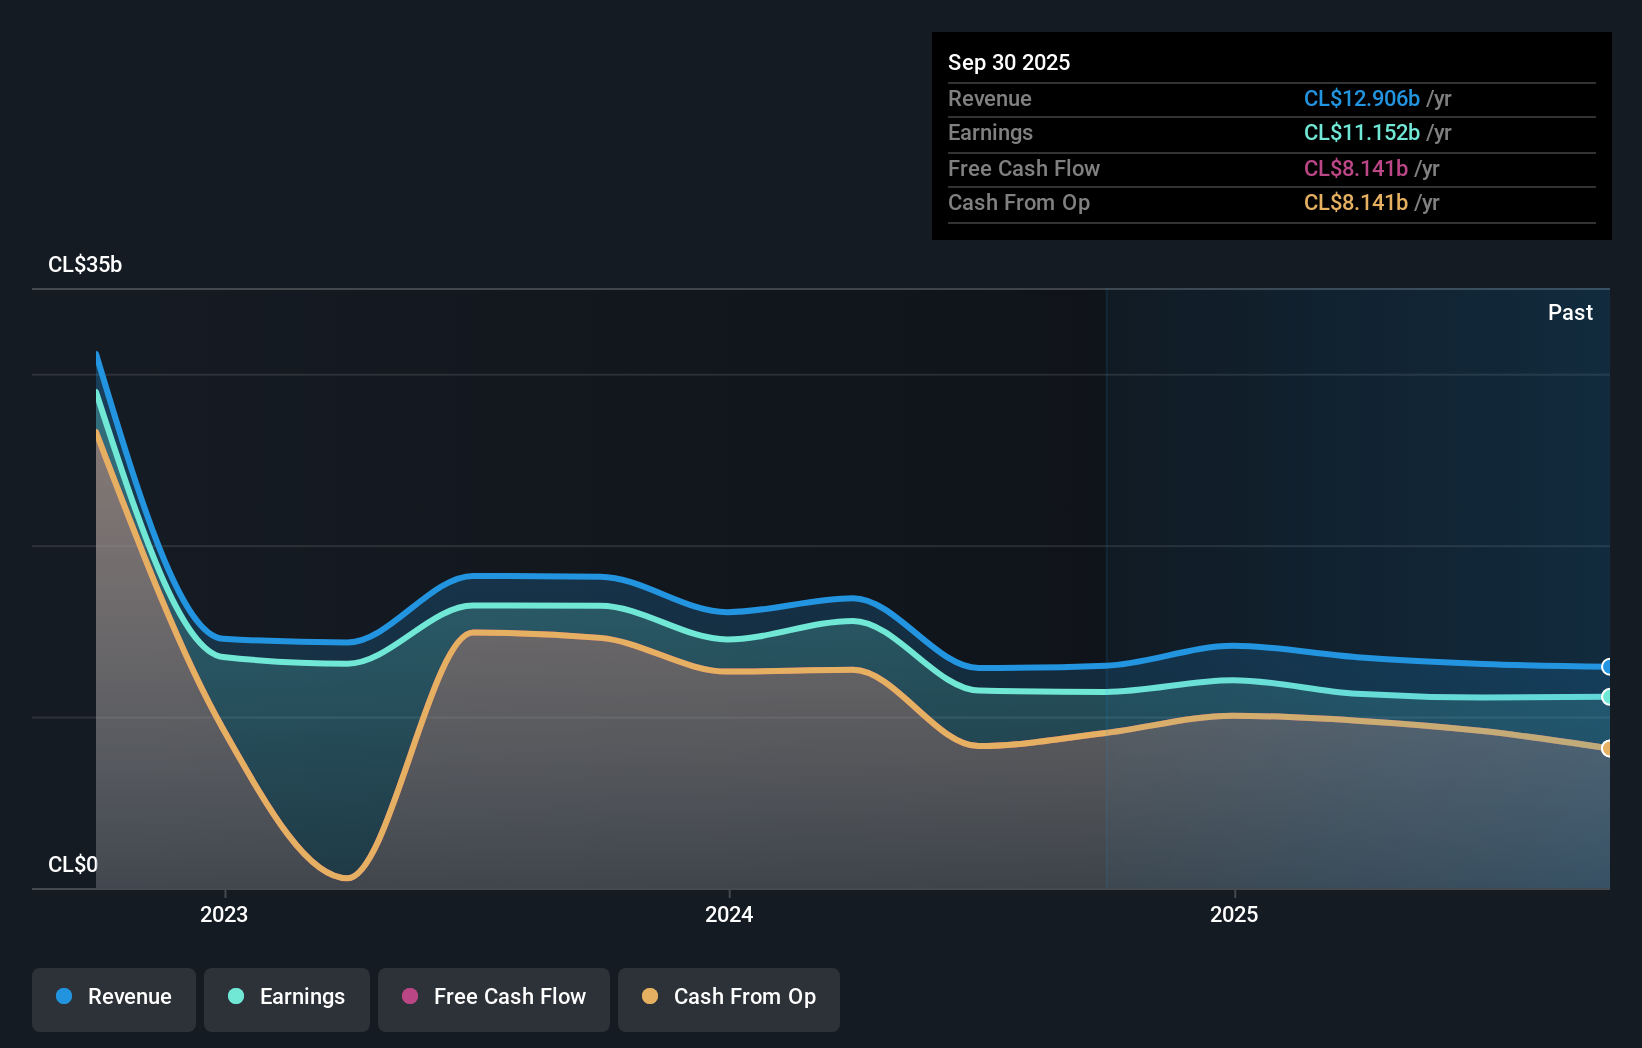Viewport: 1642px width, 1048px height.
Task: Click the Earnings value CL$11.152b link
Action: (1360, 132)
